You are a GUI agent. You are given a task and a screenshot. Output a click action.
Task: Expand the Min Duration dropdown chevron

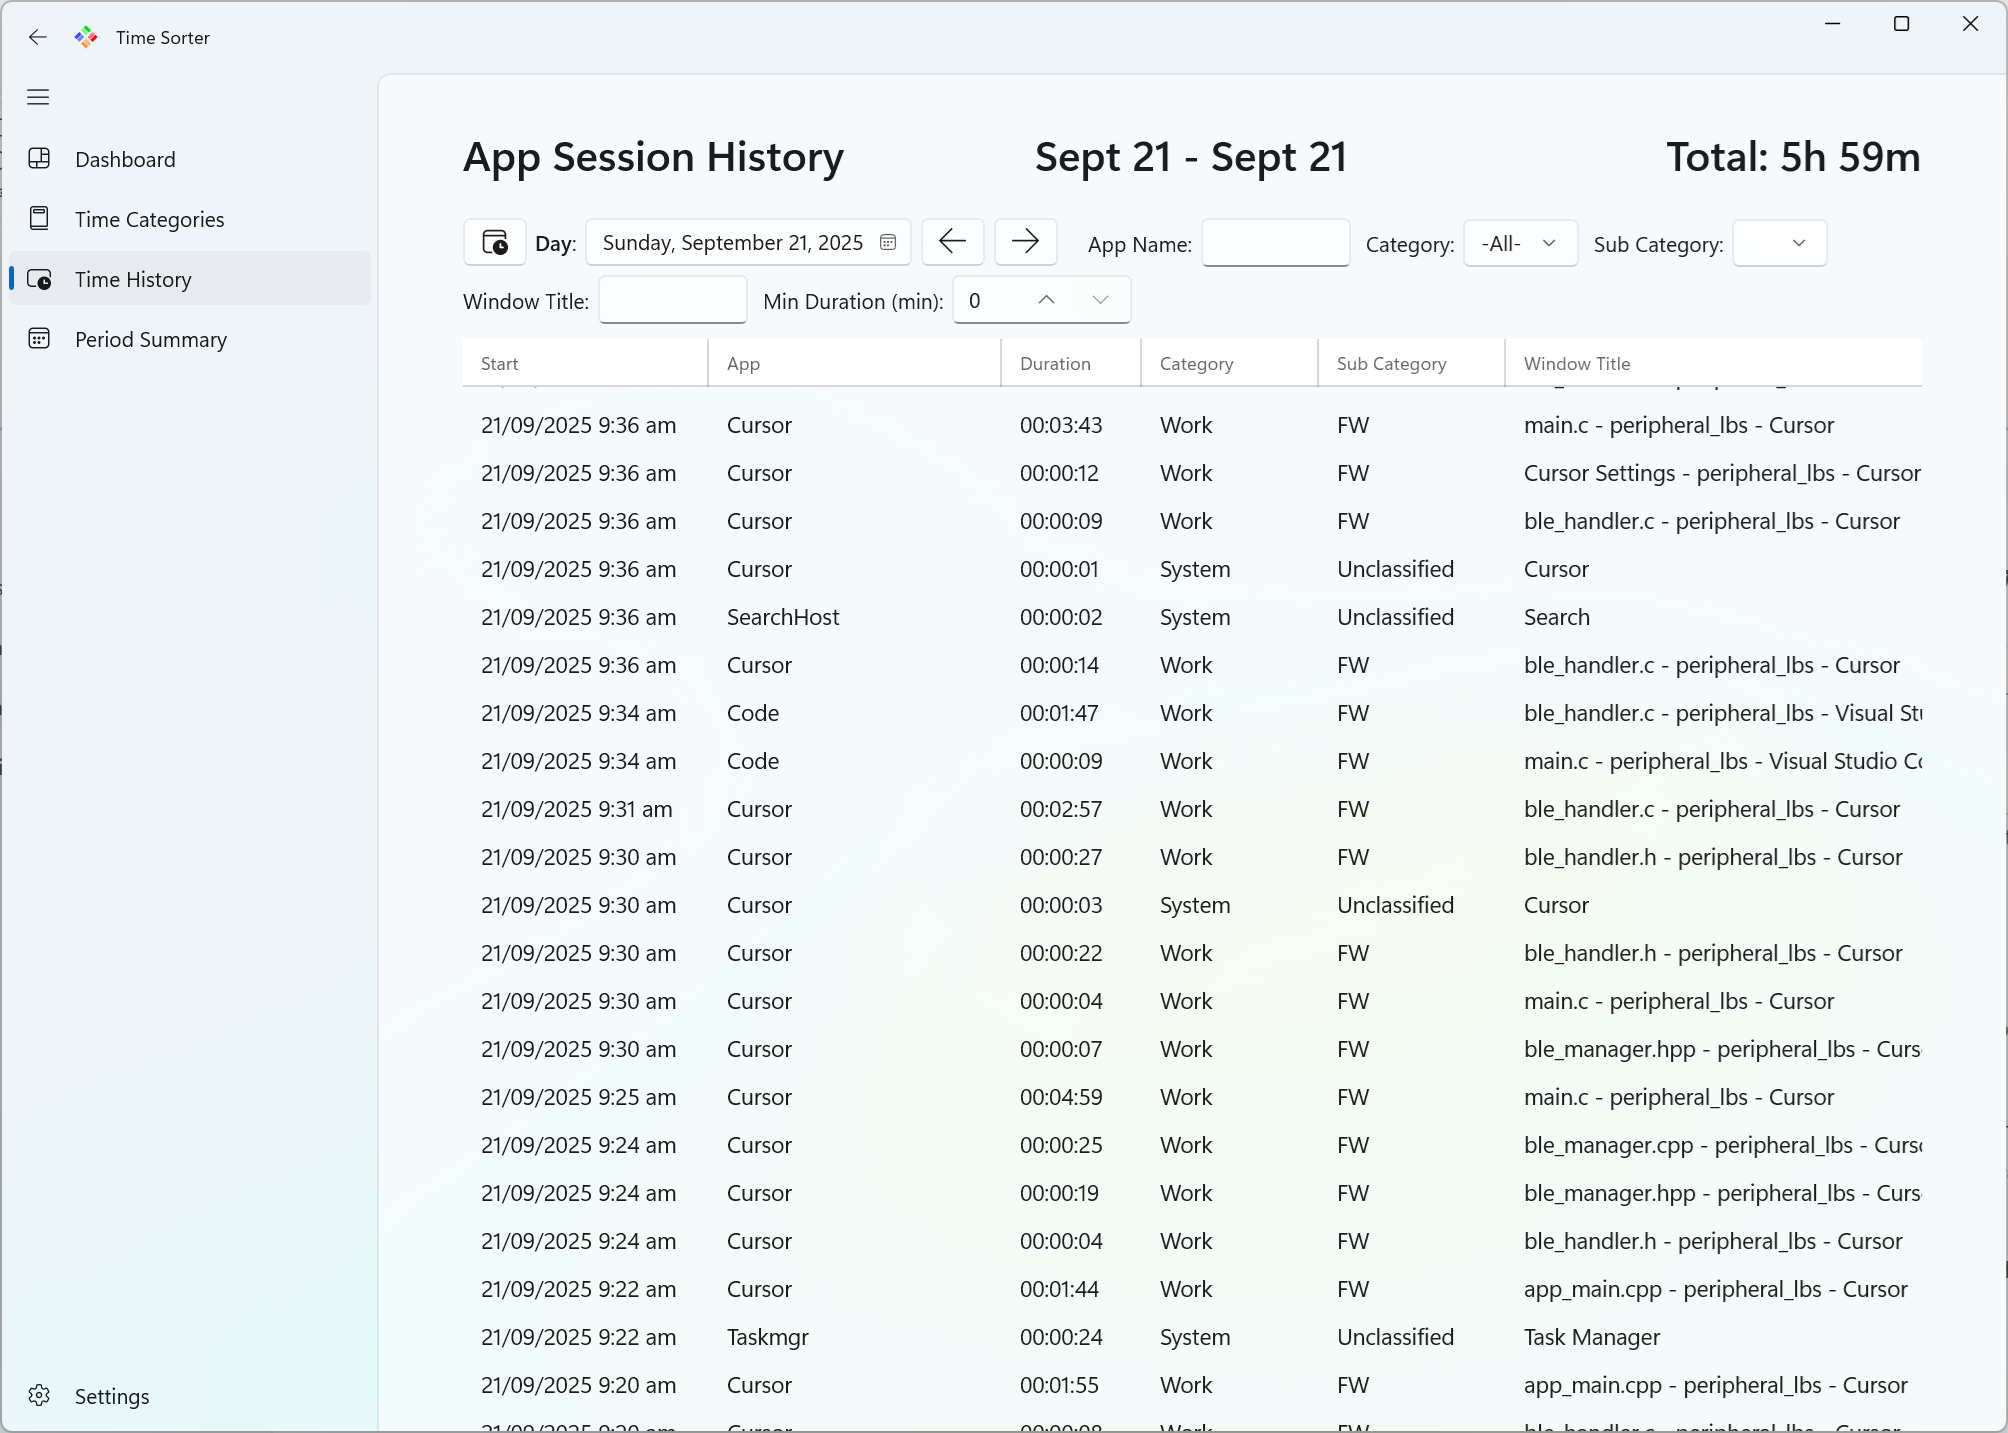1099,300
